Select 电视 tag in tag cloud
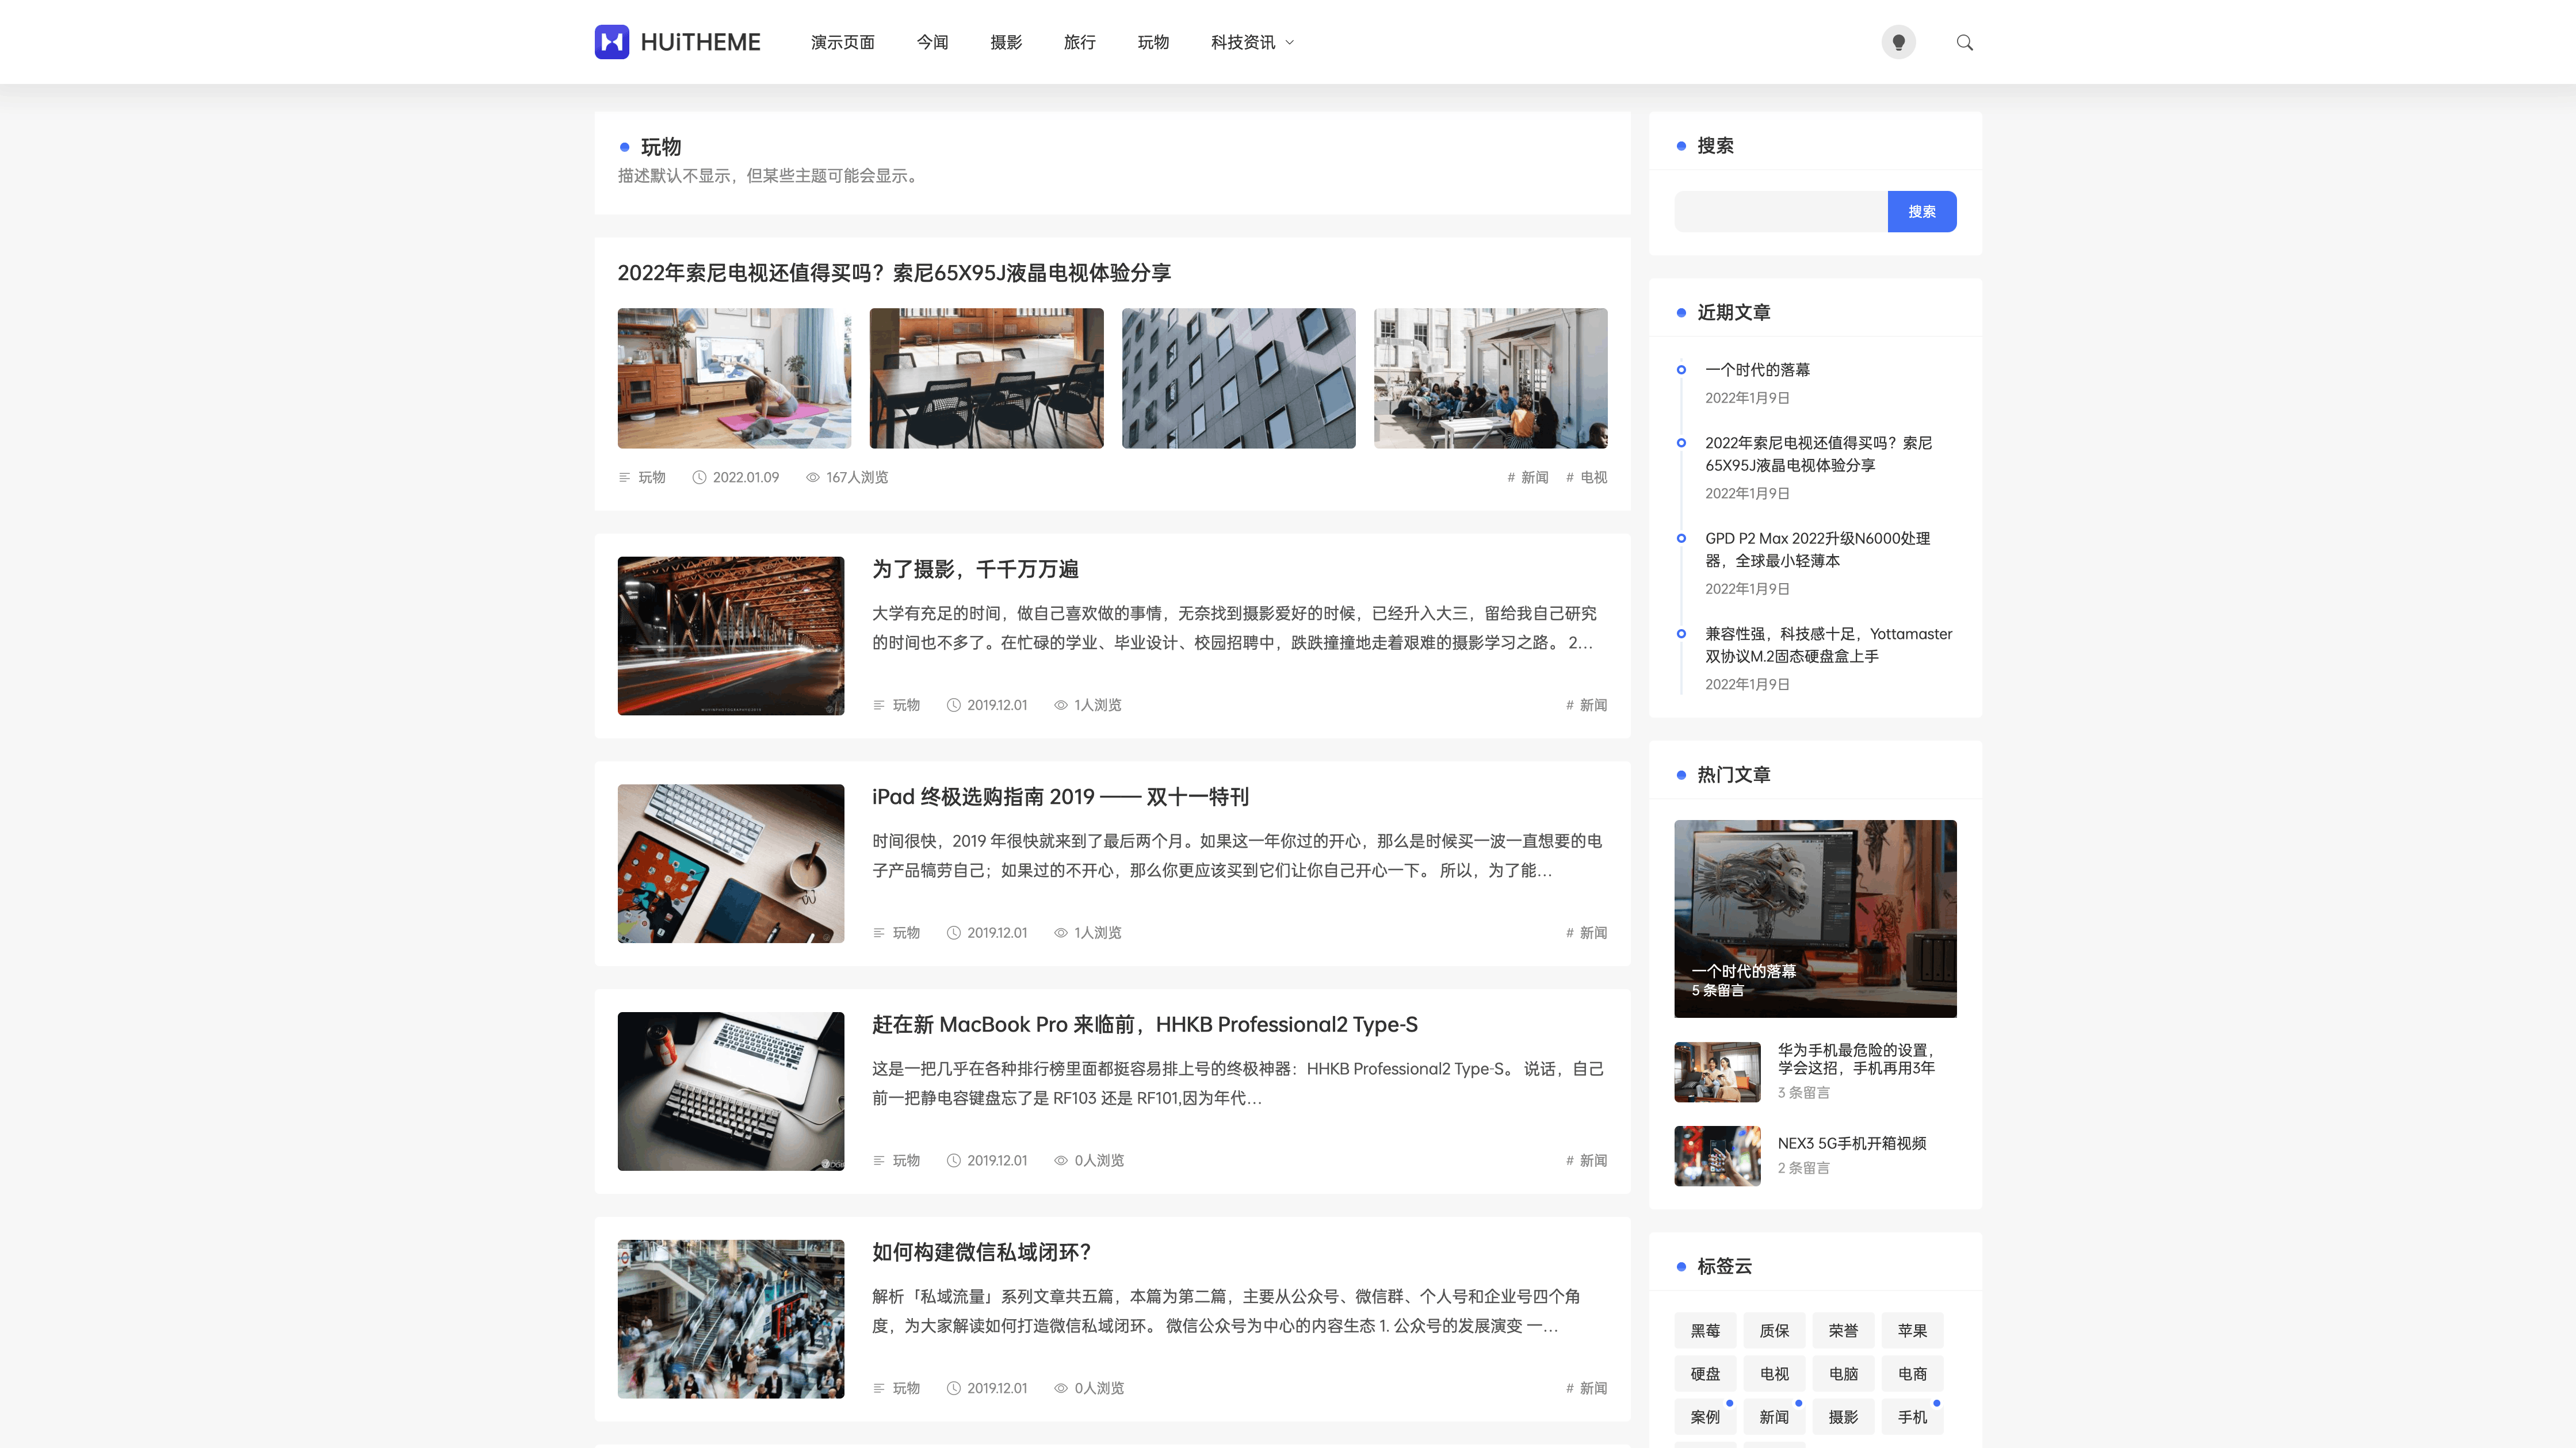This screenshot has width=2576, height=1448. pyautogui.click(x=1774, y=1374)
